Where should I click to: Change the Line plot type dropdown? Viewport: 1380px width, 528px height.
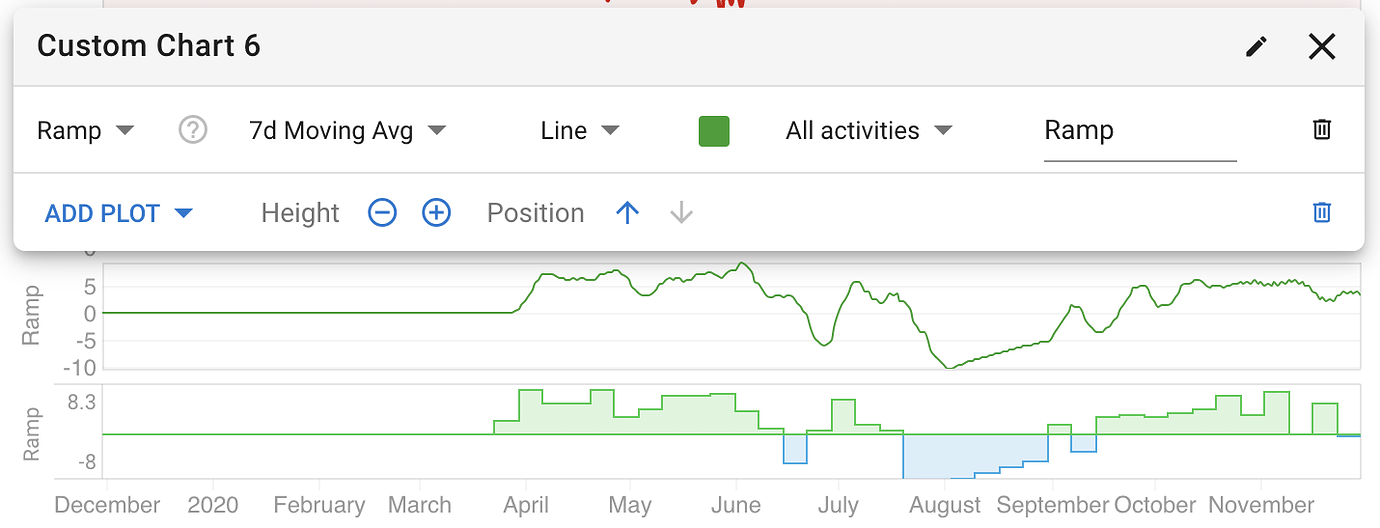coord(580,131)
